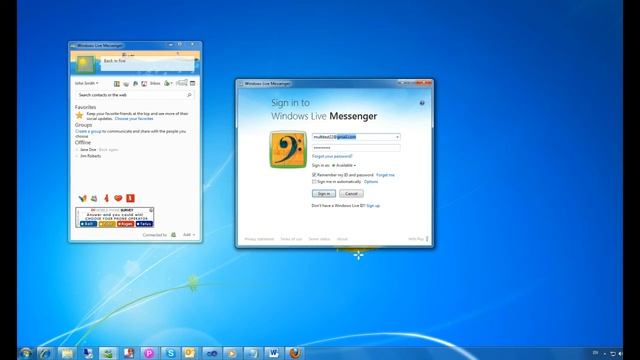
Task: Open the pink P app on taskbar
Action: click(149, 353)
